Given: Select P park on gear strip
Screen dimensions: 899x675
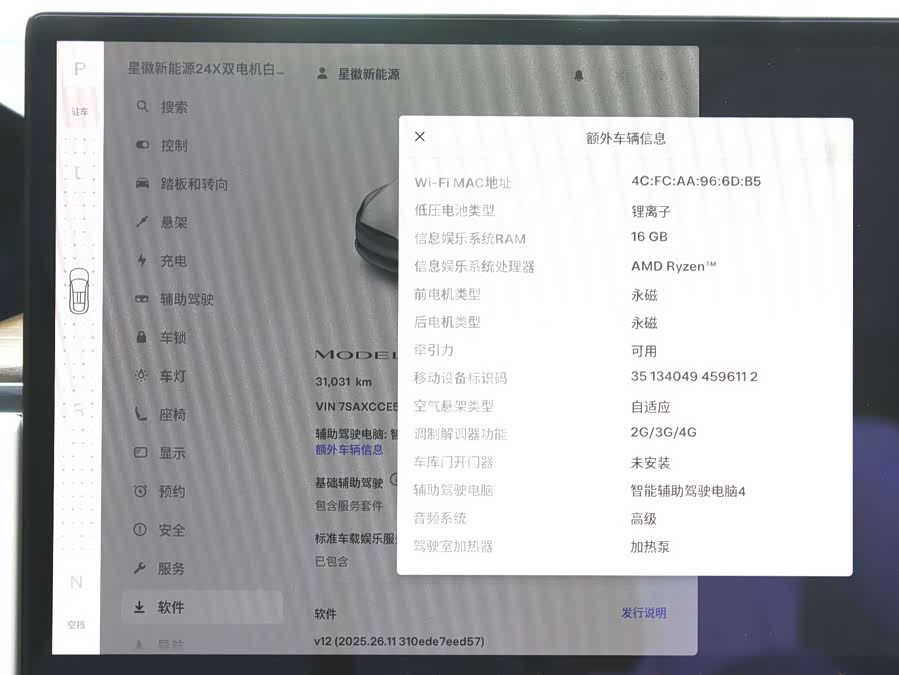Looking at the screenshot, I should [79, 69].
